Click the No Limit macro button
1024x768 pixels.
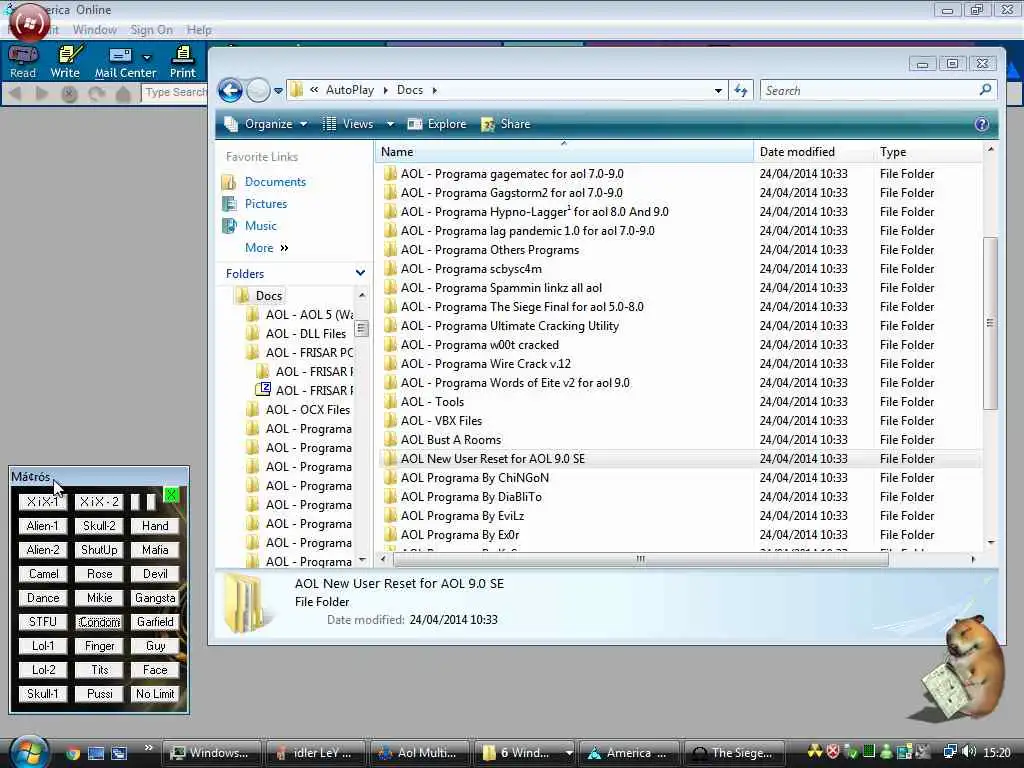click(155, 694)
